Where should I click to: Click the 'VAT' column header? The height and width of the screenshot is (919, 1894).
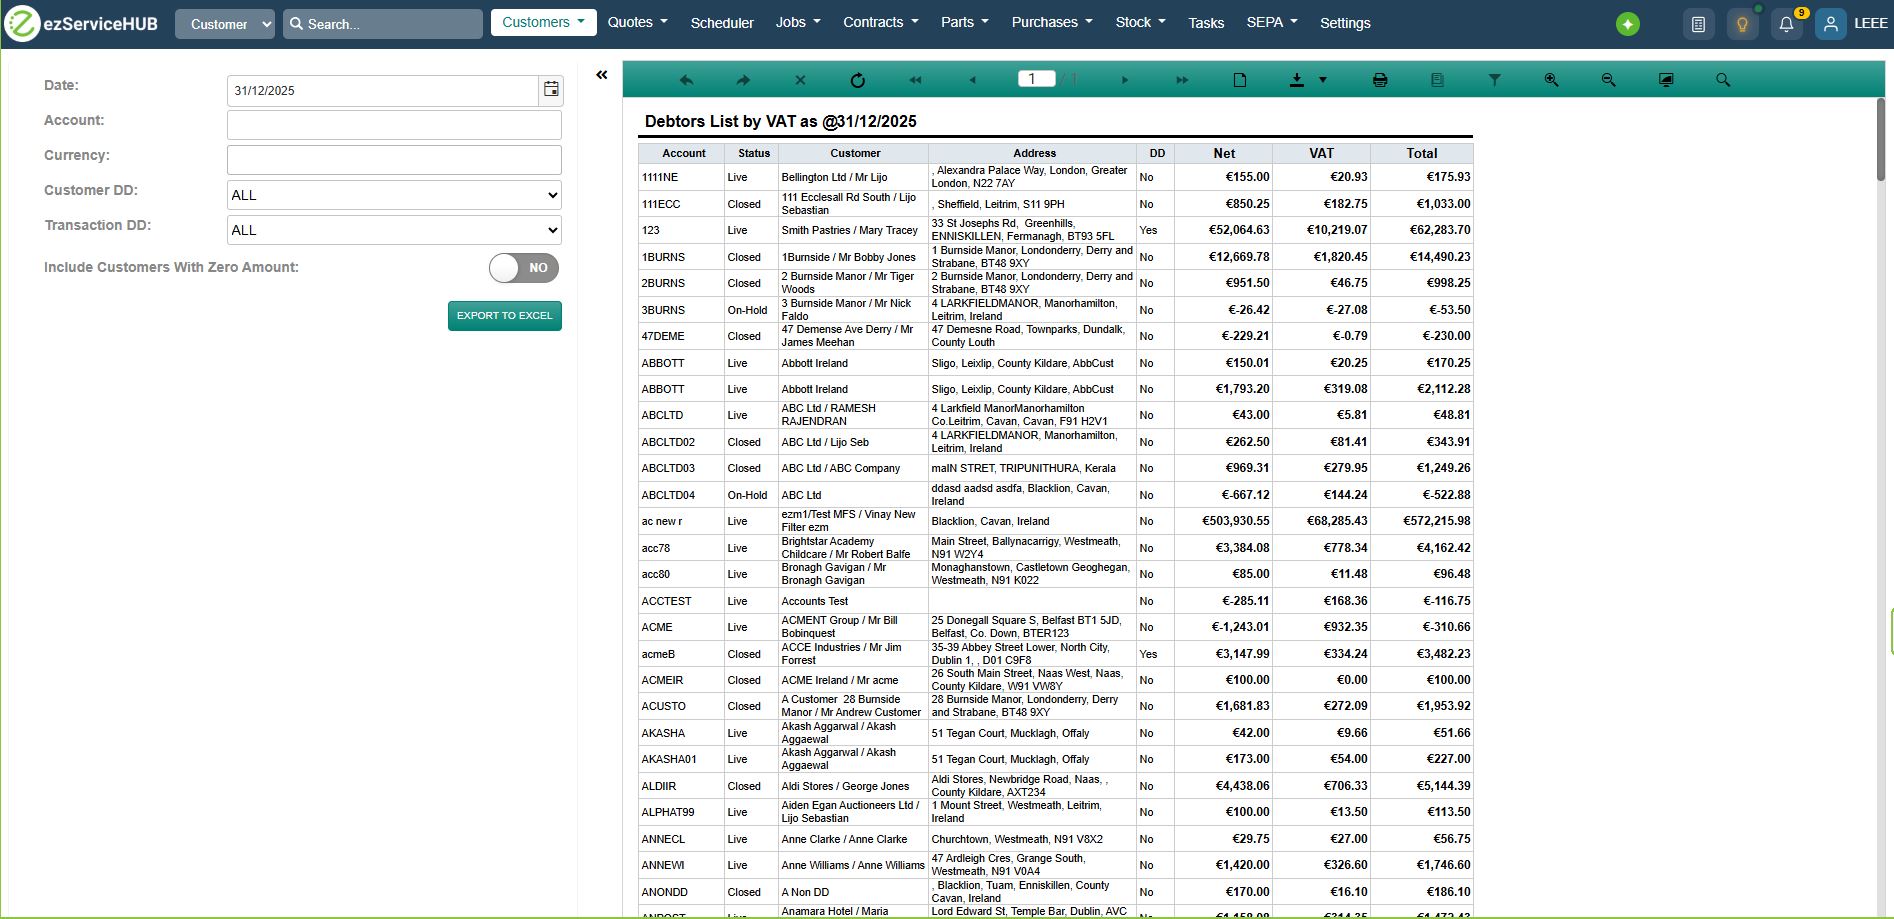tap(1321, 153)
